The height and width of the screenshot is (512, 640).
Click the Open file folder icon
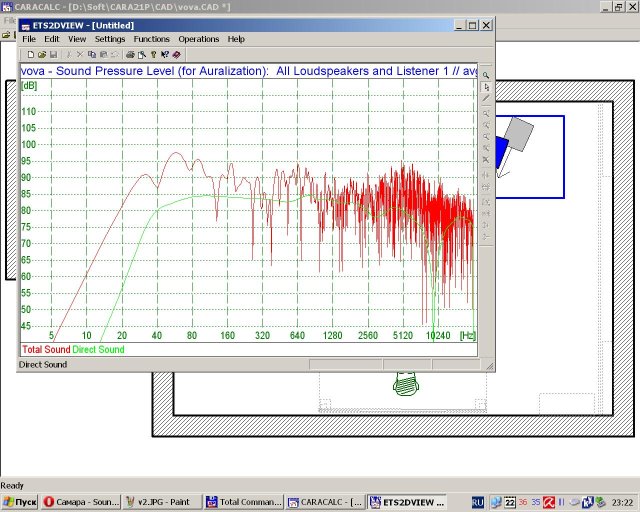click(x=42, y=54)
